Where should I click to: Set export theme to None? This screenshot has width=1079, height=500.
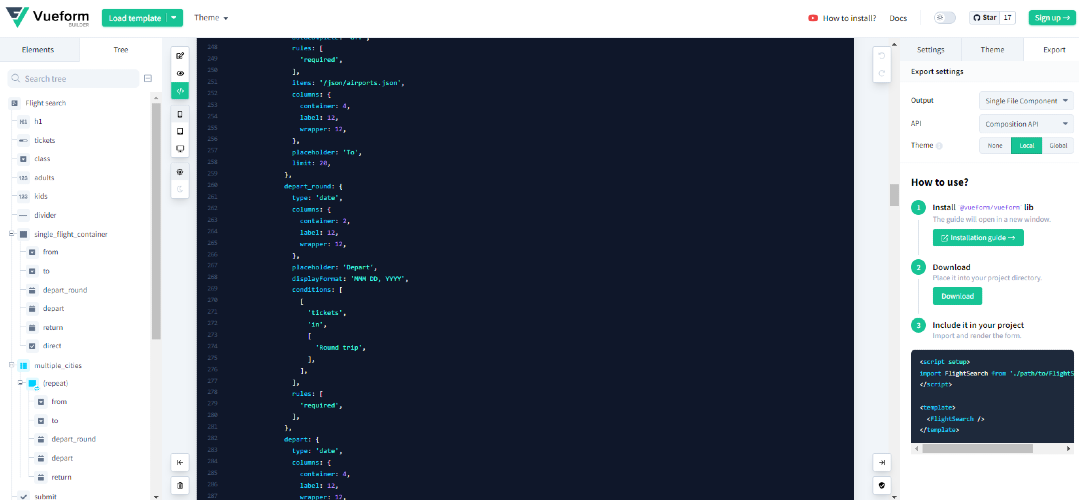pos(995,146)
